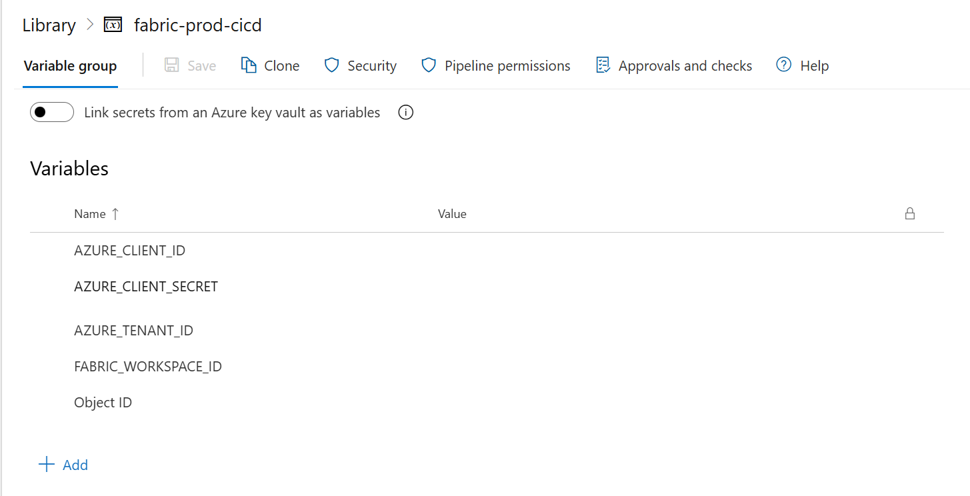Click the Security shield icon
The height and width of the screenshot is (496, 970).
(332, 65)
